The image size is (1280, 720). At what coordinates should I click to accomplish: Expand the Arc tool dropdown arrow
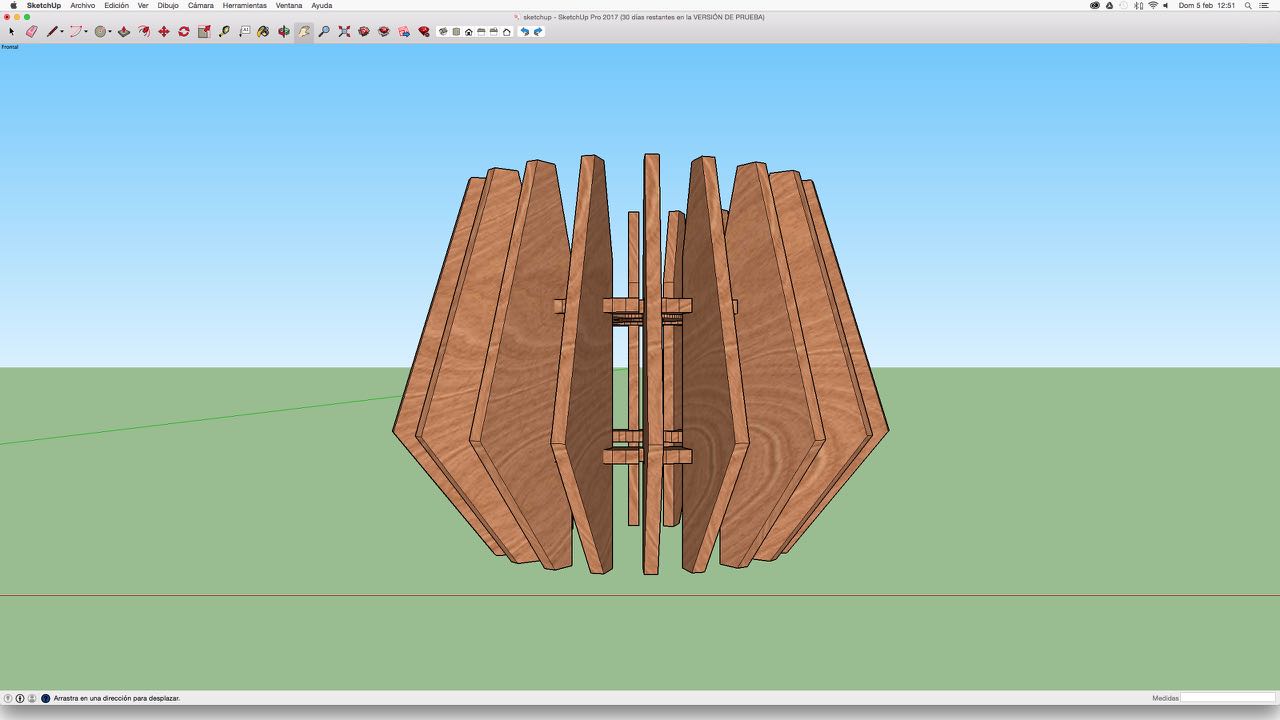[86, 32]
